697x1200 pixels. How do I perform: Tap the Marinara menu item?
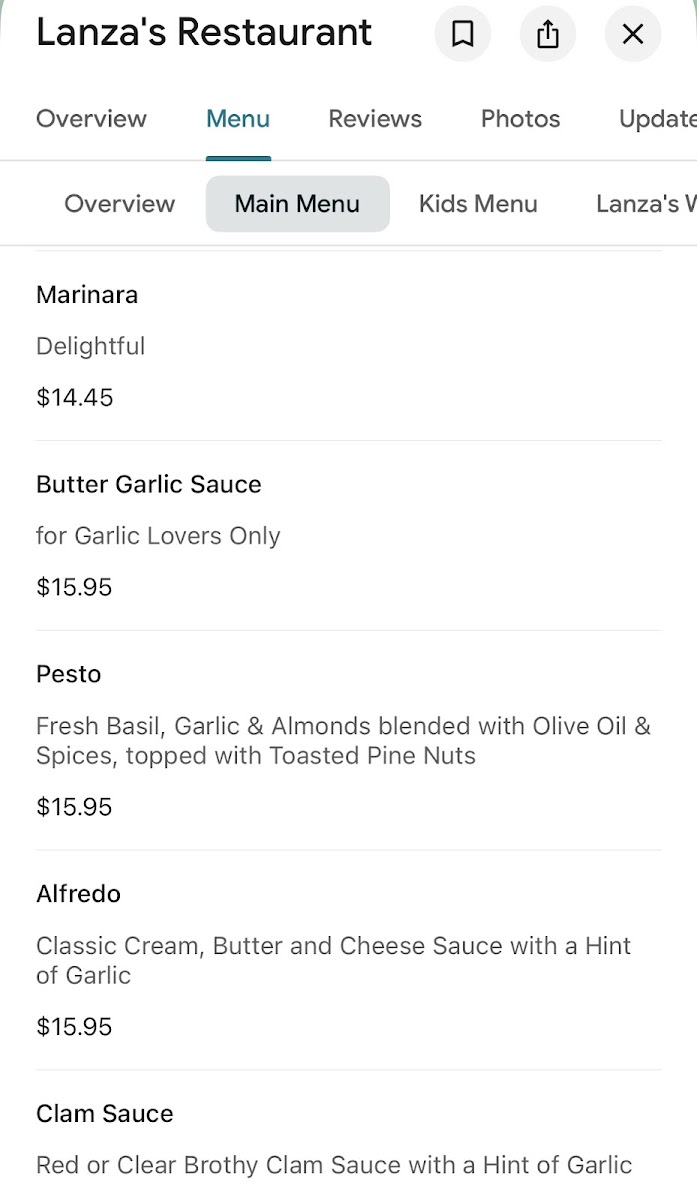pos(87,295)
